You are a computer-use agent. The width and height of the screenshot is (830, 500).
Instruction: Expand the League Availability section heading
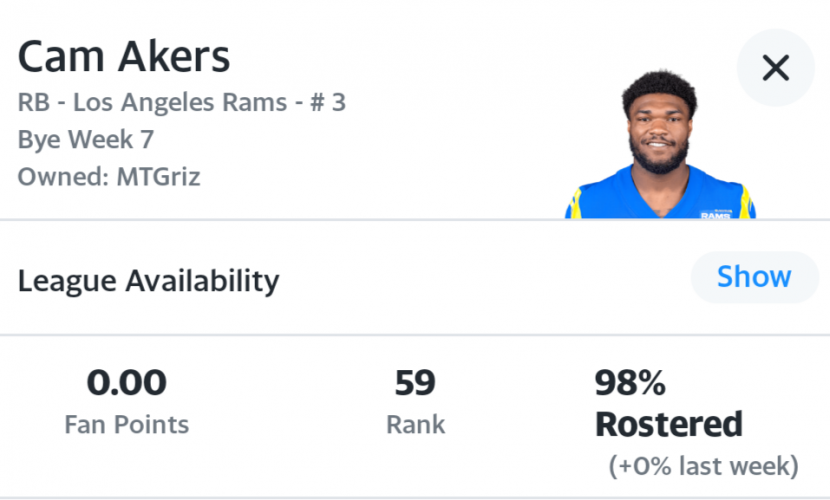tap(148, 280)
